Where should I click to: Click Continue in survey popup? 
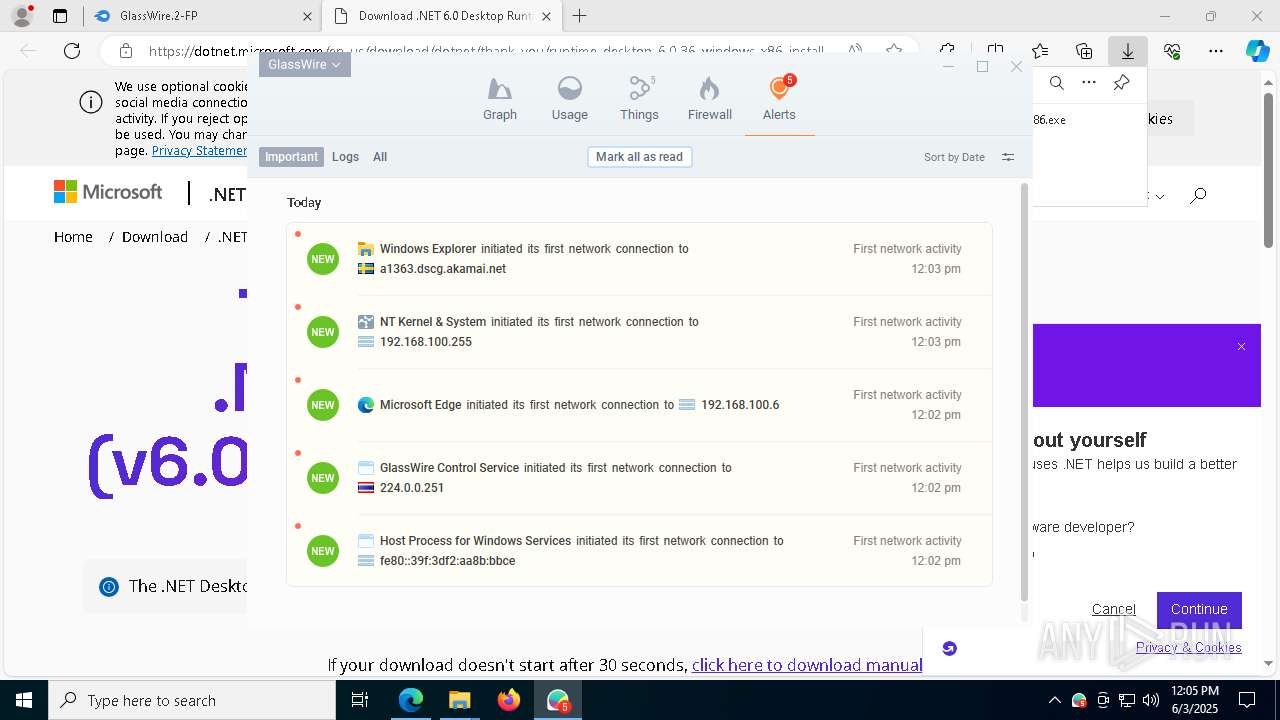pos(1199,609)
